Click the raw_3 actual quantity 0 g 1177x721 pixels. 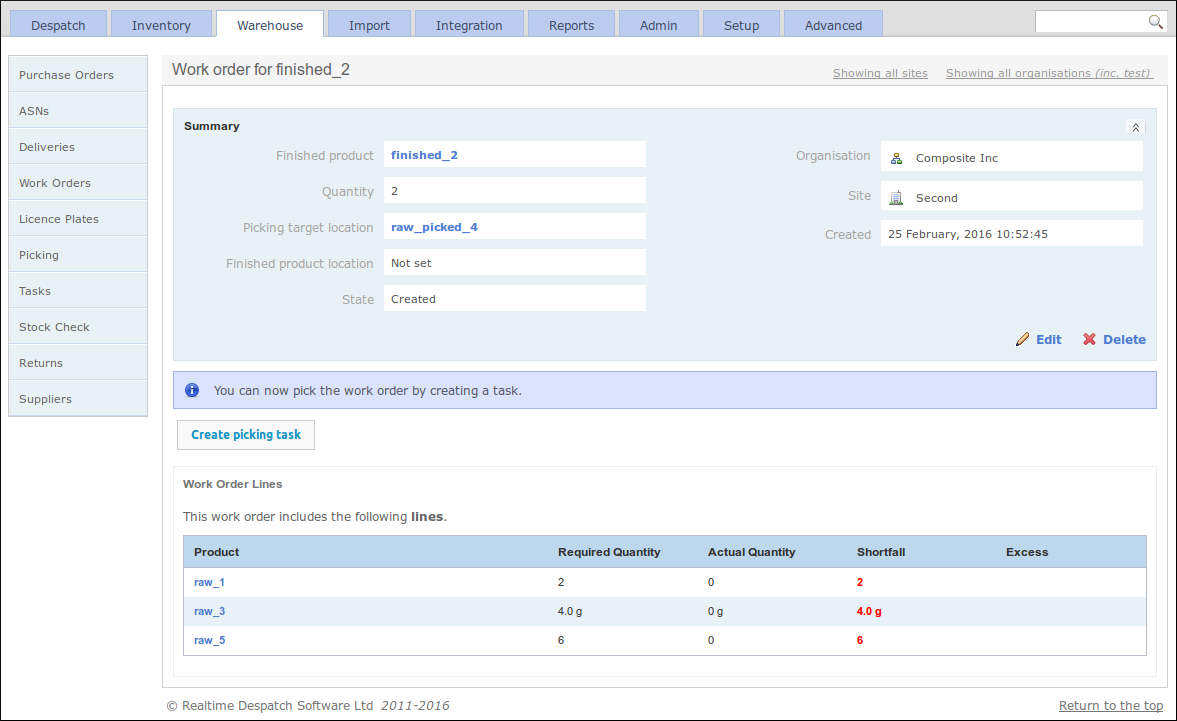point(715,611)
